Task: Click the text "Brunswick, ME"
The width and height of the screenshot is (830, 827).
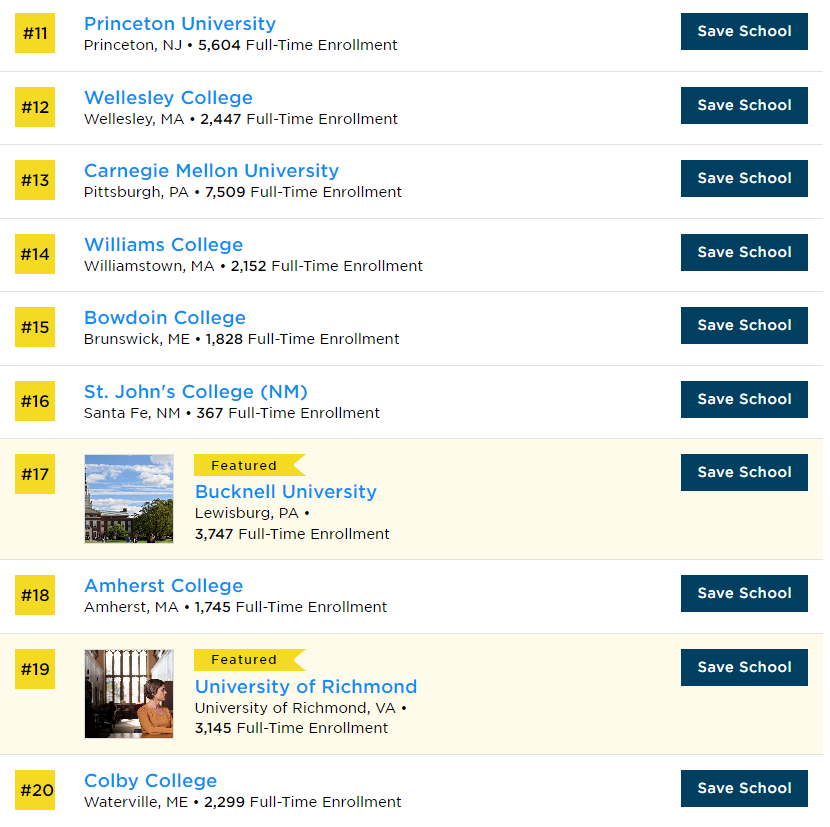Action: pos(137,339)
